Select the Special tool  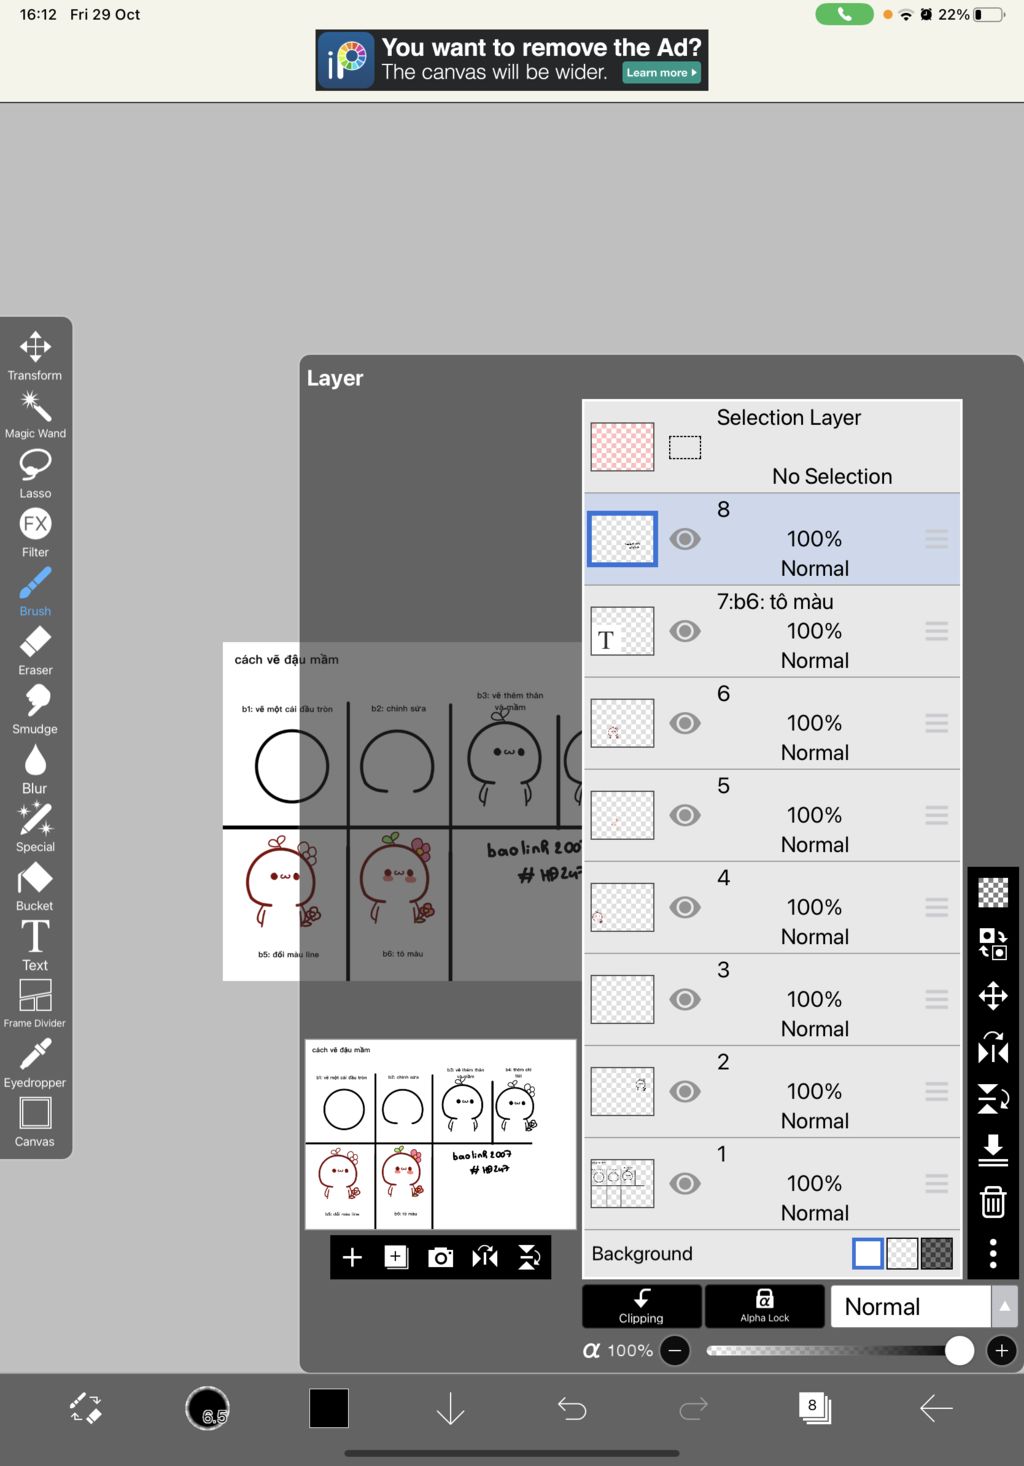point(35,827)
